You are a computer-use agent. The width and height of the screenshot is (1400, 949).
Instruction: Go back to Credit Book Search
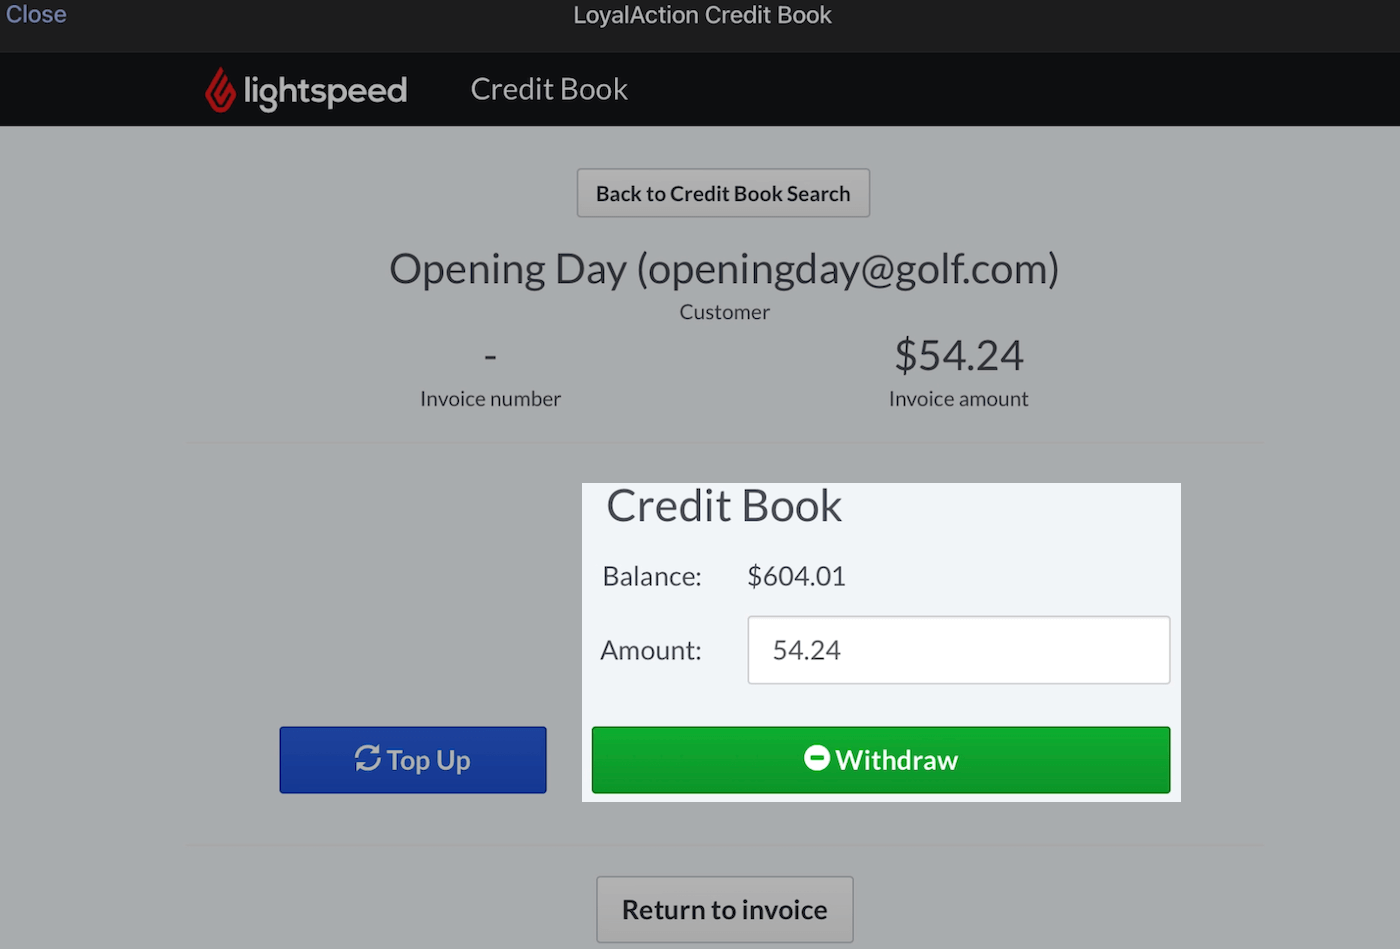coord(723,193)
